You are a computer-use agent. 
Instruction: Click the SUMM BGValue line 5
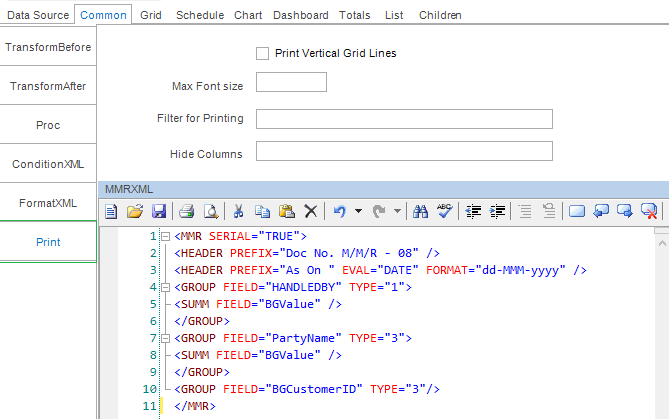[258, 305]
